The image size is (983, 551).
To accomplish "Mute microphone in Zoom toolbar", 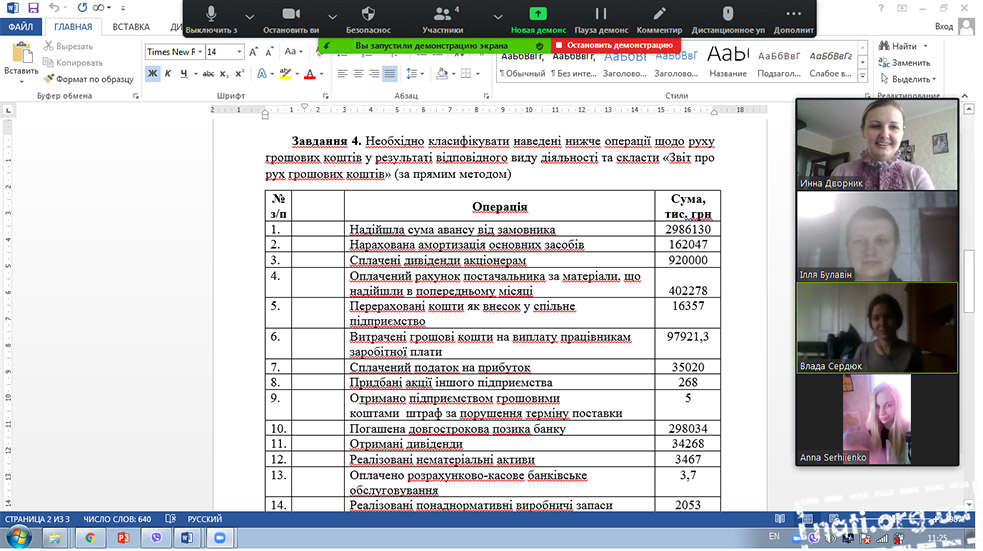I will click(211, 19).
